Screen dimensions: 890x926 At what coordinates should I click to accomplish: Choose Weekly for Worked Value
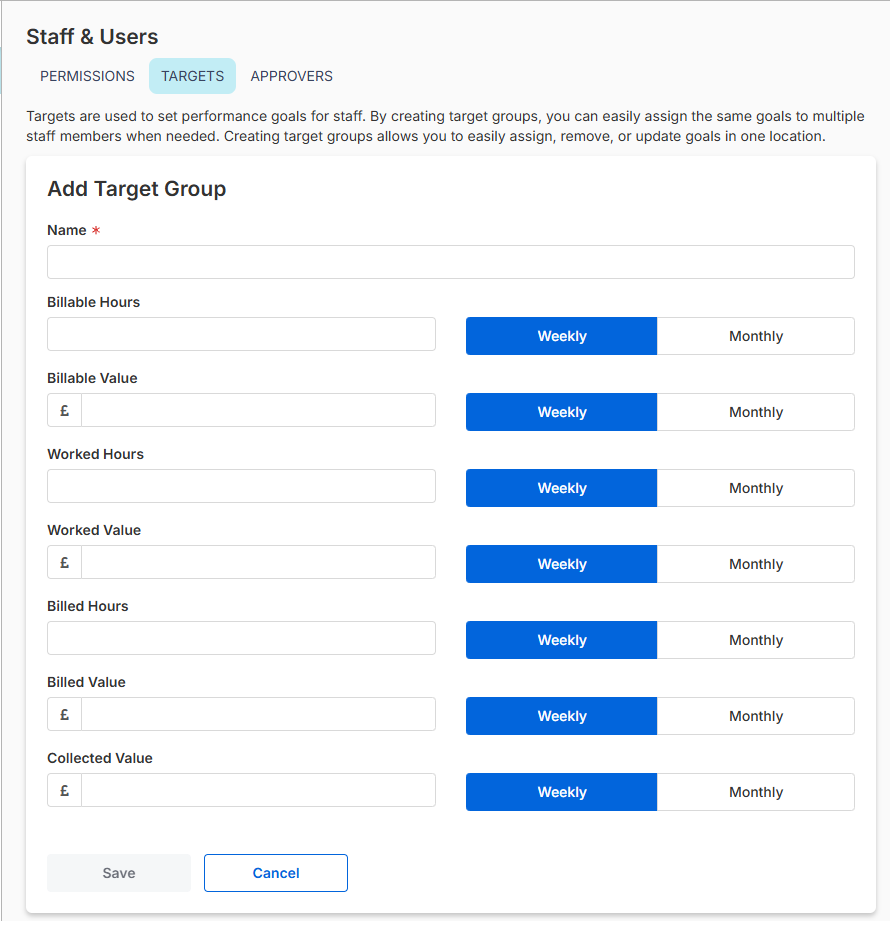pyautogui.click(x=562, y=564)
